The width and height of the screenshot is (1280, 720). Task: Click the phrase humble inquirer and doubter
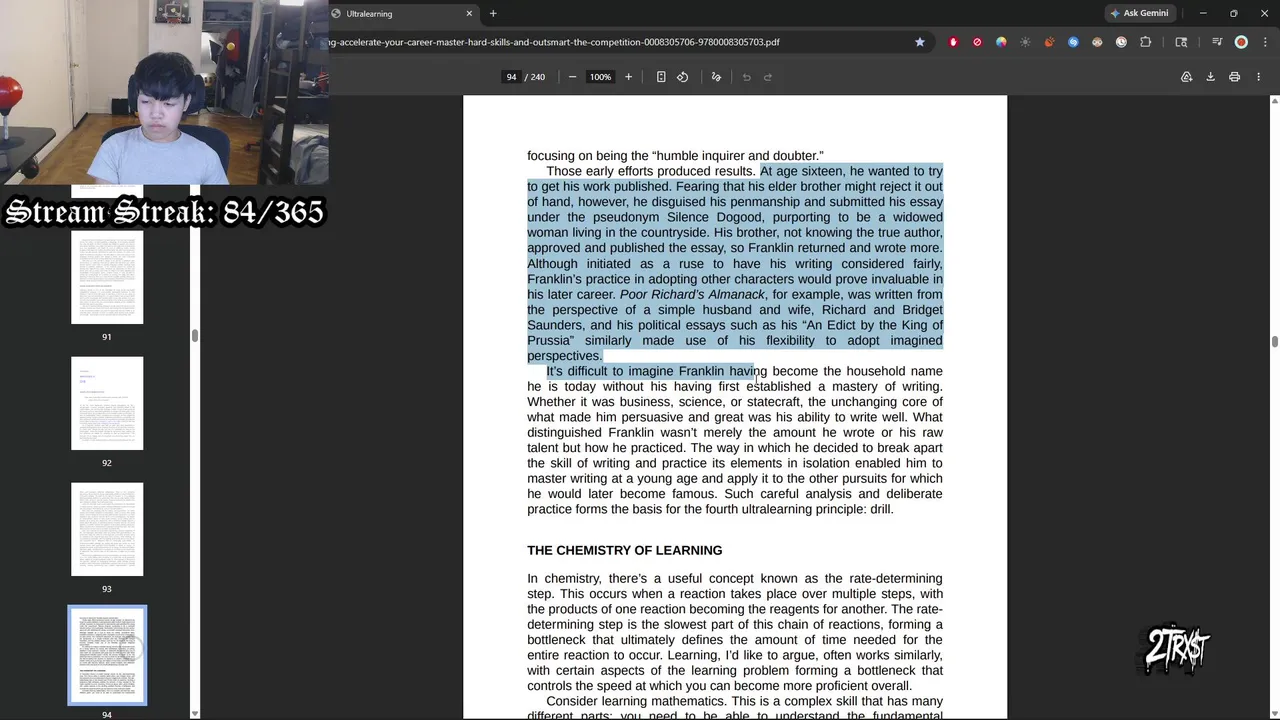click(x=736, y=156)
